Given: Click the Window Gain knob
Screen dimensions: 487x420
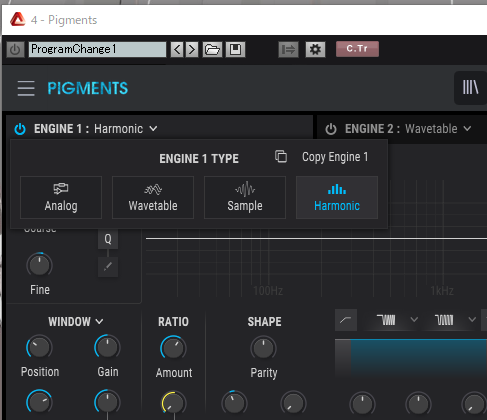Looking at the screenshot, I should click(x=107, y=347).
